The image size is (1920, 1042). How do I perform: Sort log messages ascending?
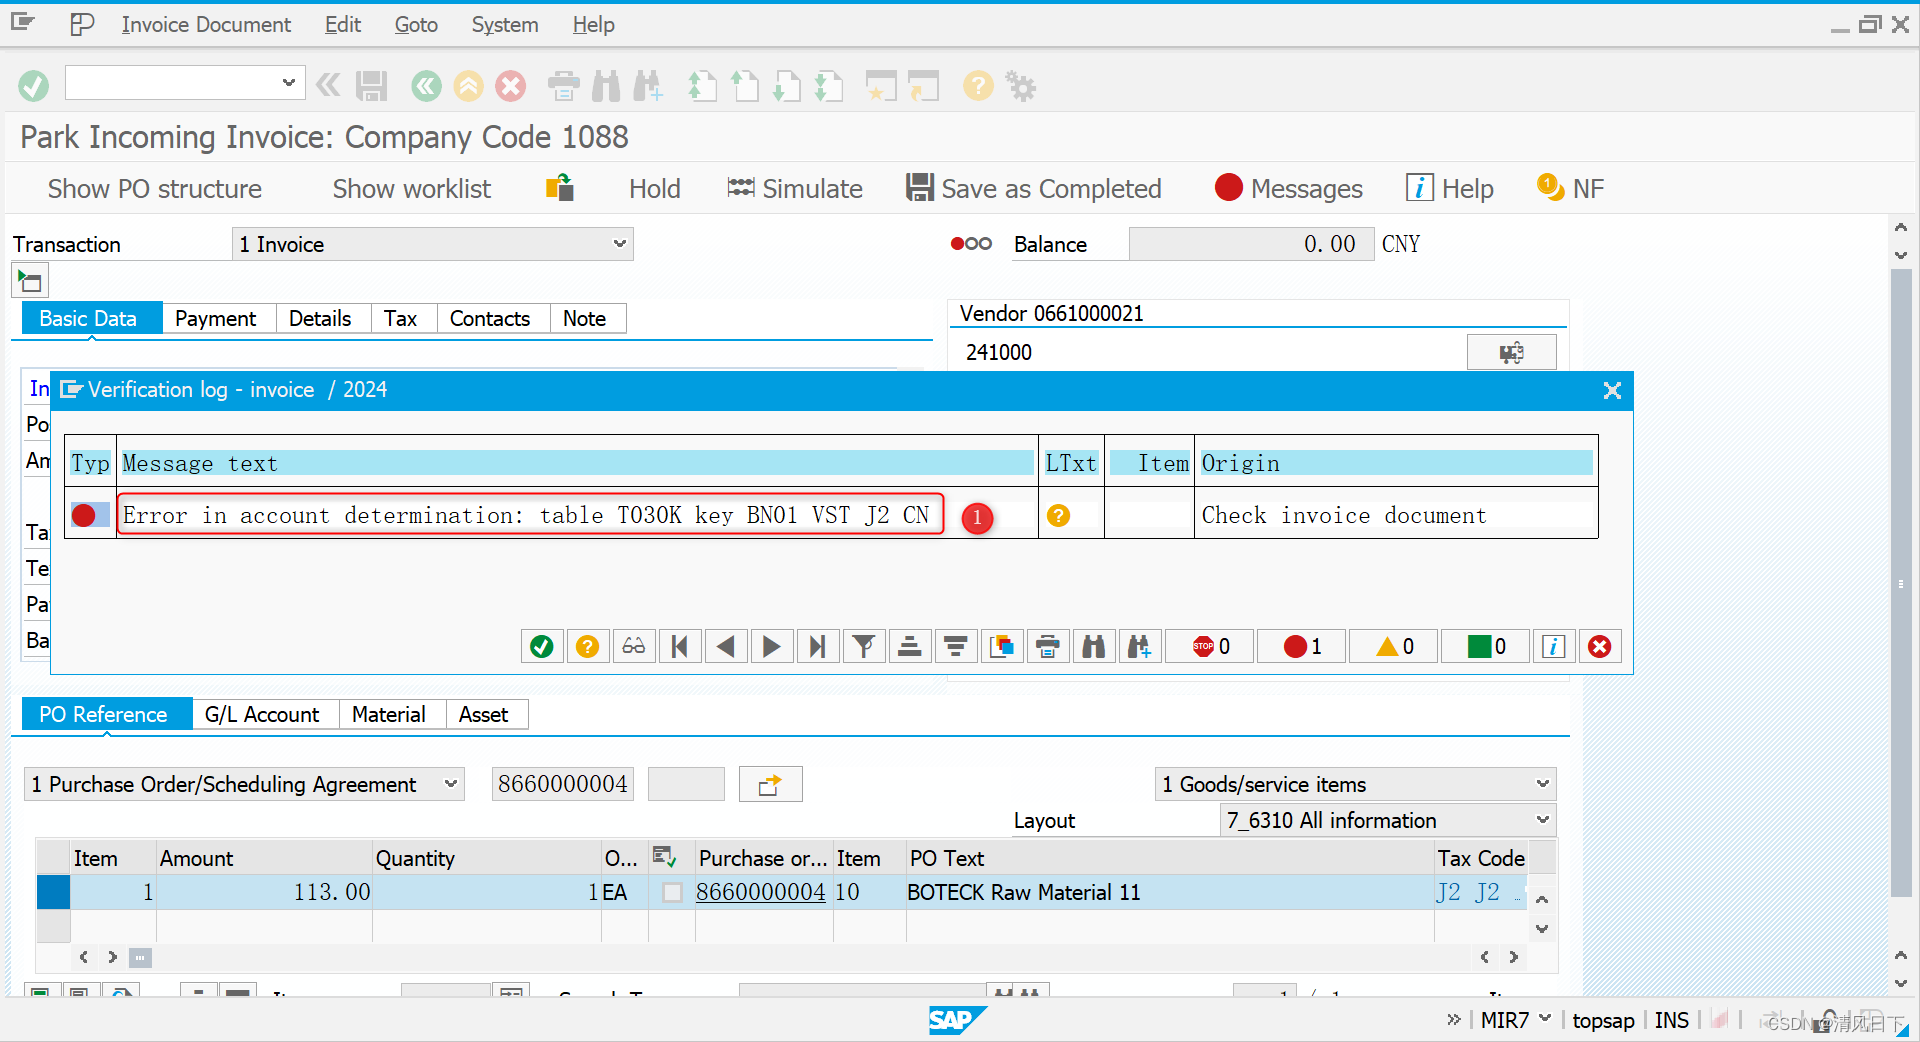click(x=910, y=646)
